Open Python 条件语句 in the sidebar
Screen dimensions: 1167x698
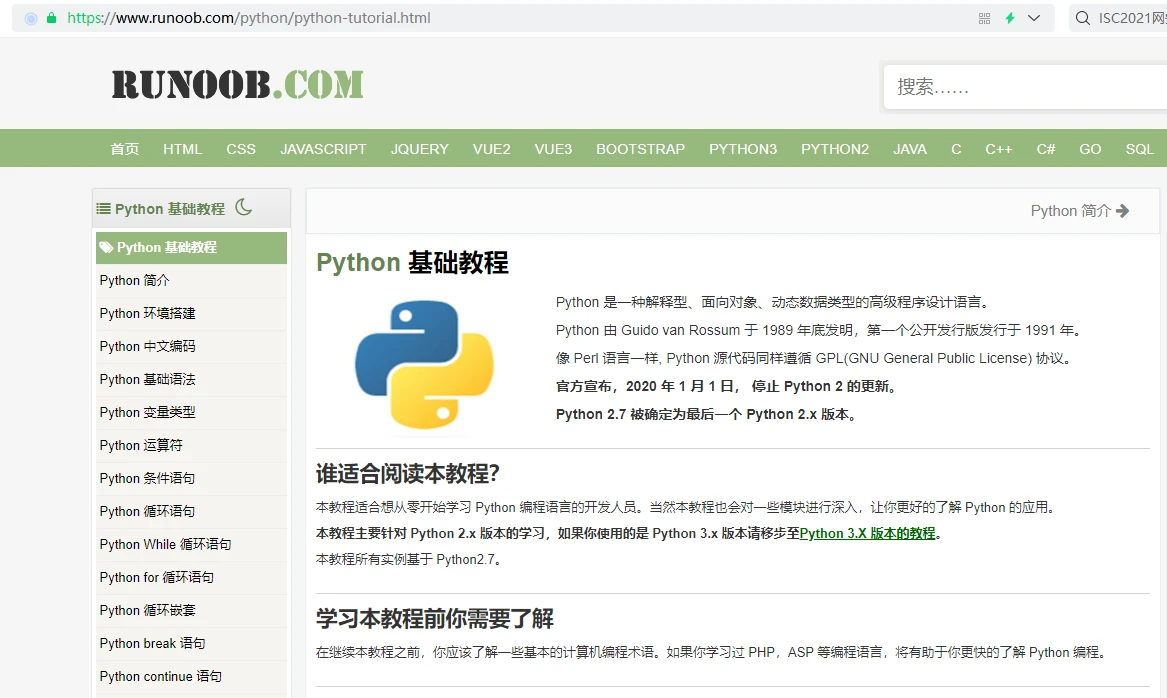(x=191, y=478)
